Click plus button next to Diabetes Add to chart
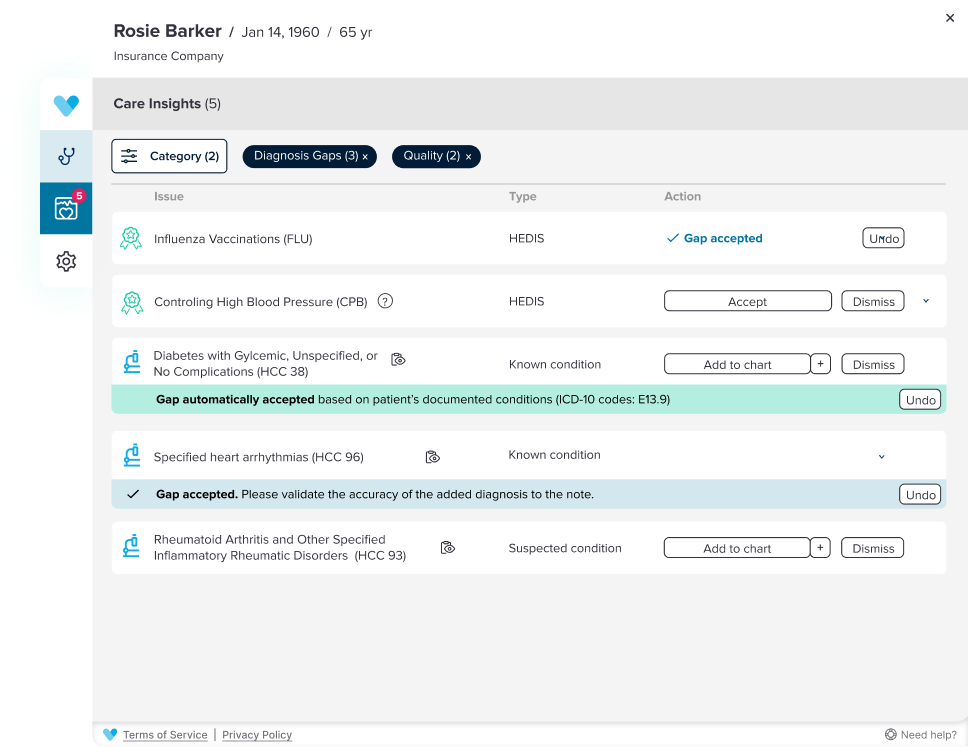The height and width of the screenshot is (747, 968). pyautogui.click(x=820, y=364)
